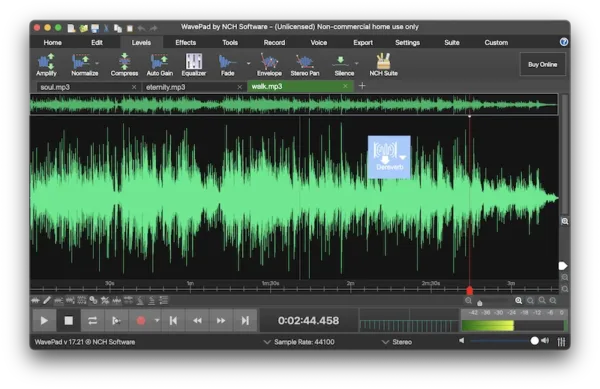The image size is (600, 389).
Task: Expand the Normalize dropdown arrow
Action: point(97,63)
